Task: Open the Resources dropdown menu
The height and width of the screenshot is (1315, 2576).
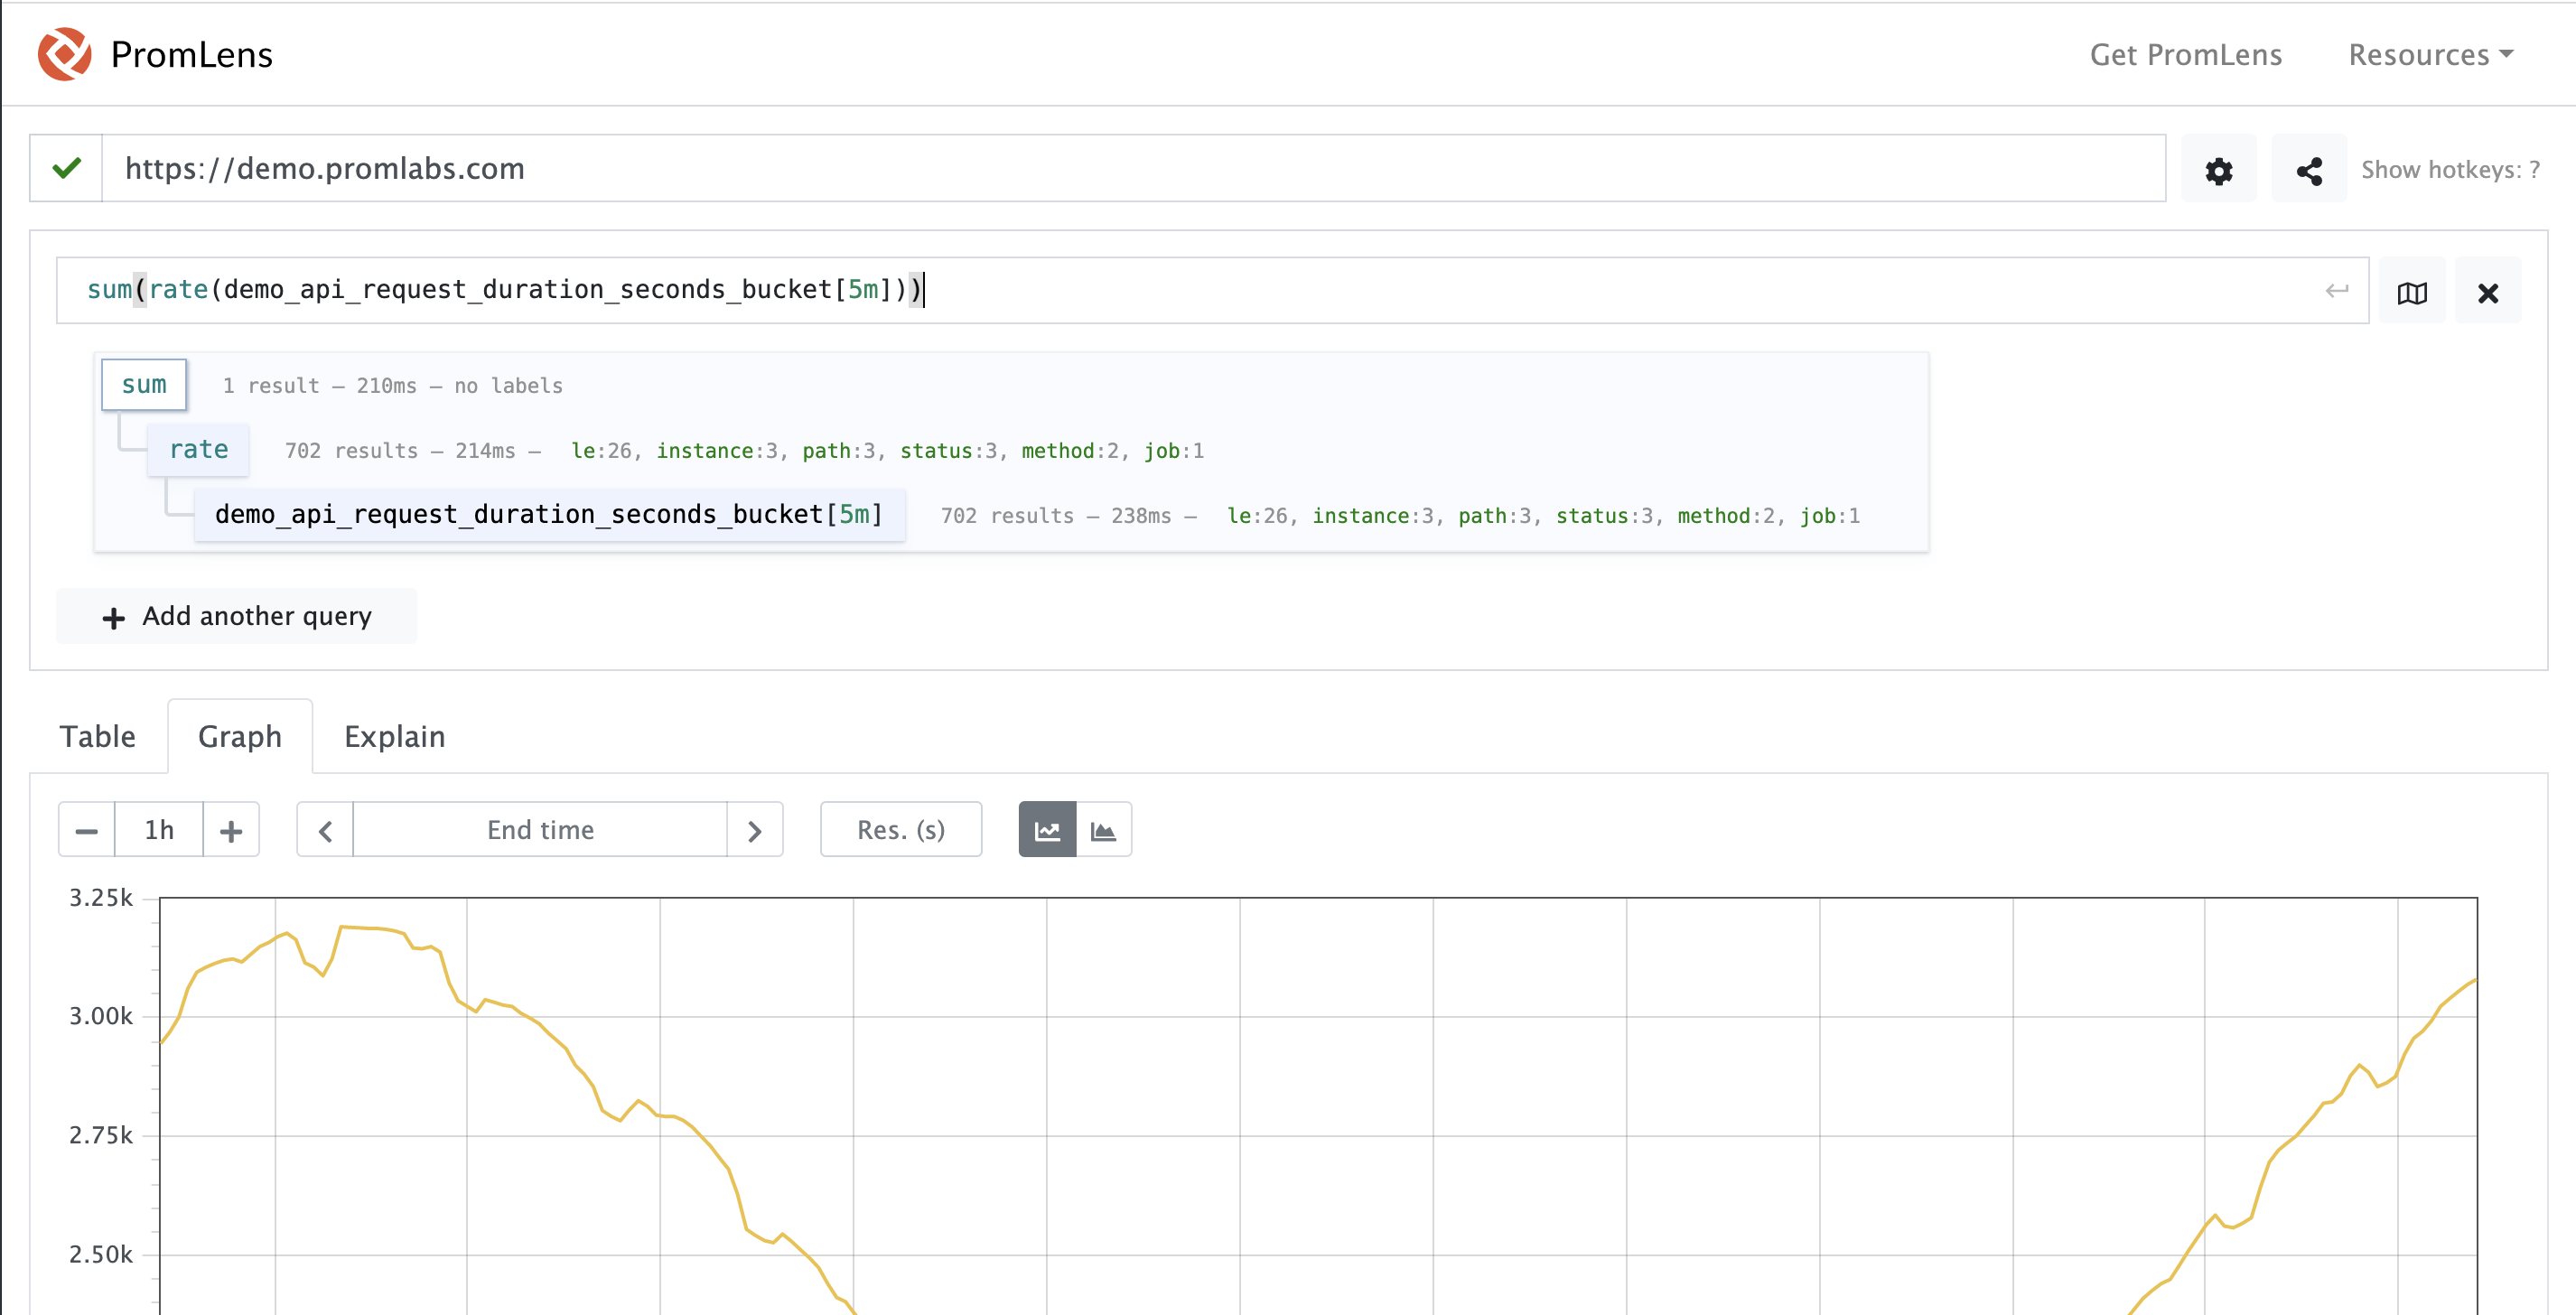Action: 2430,54
